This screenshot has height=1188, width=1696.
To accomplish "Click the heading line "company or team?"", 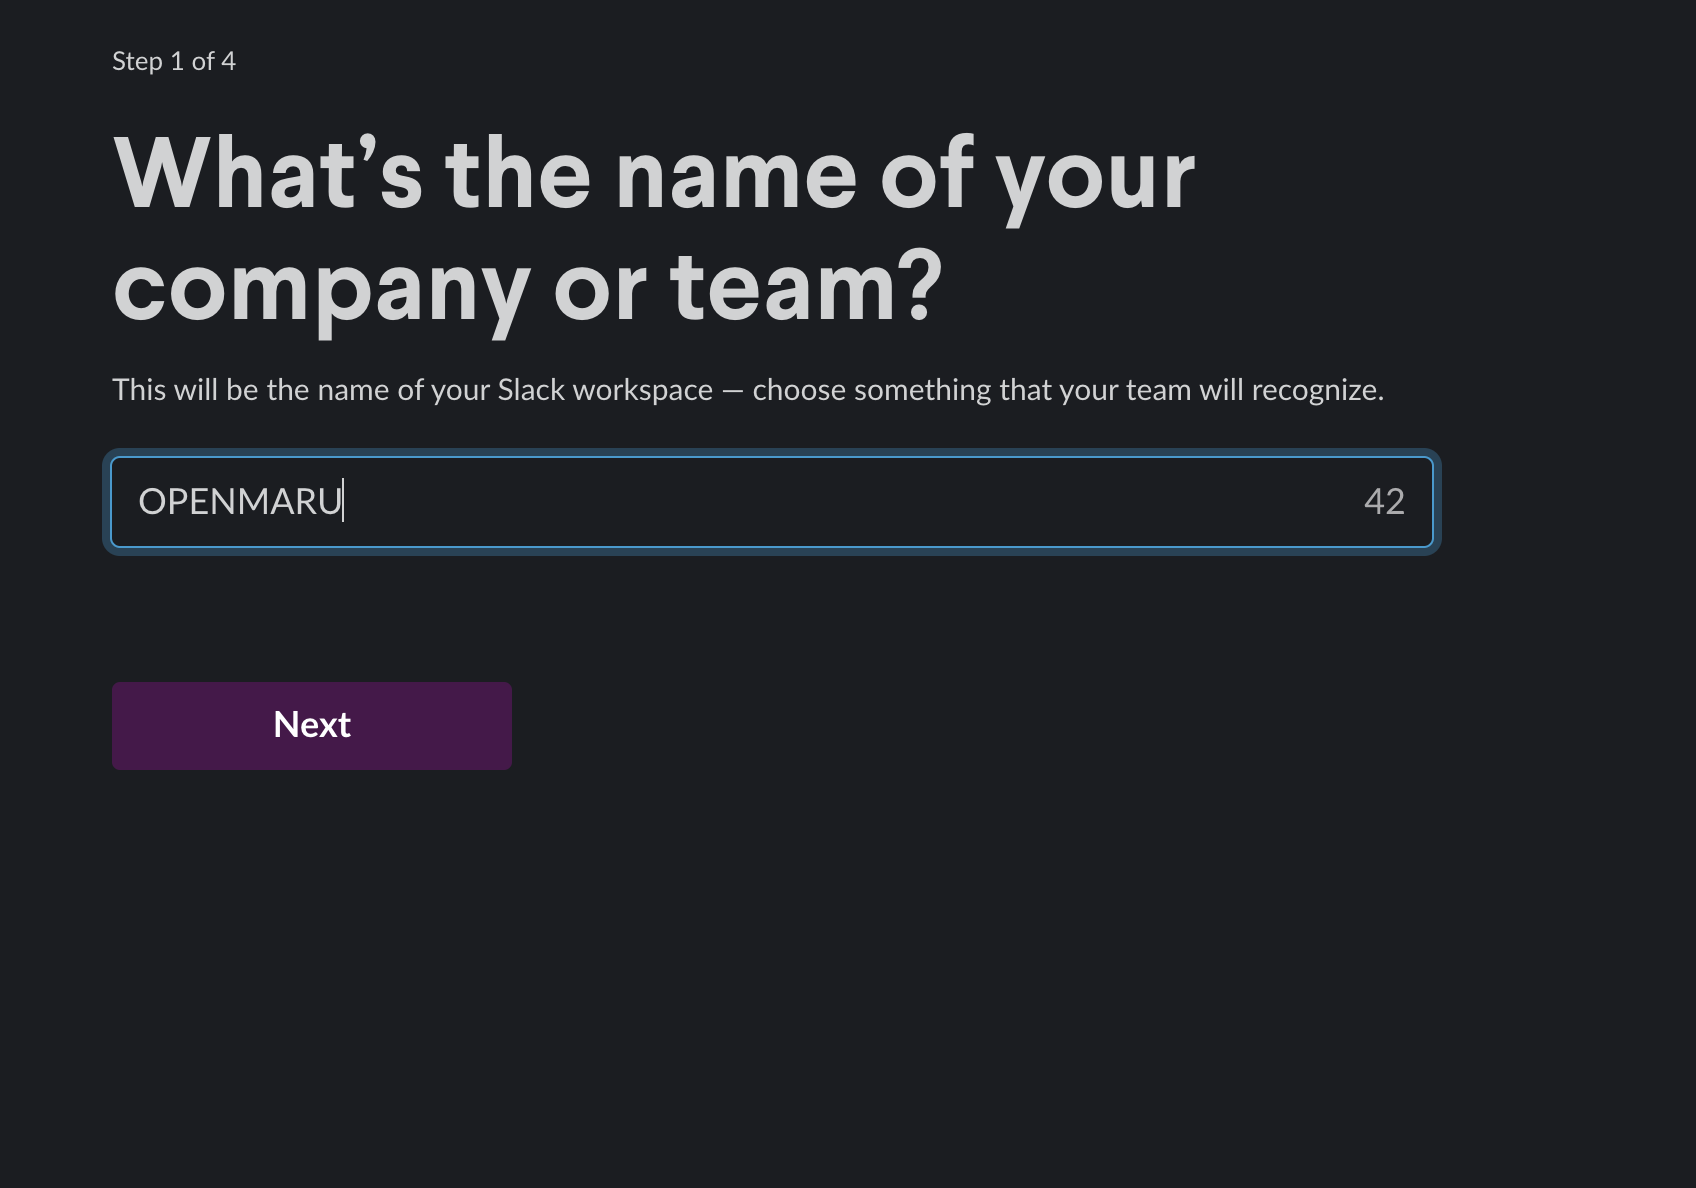I will 528,285.
